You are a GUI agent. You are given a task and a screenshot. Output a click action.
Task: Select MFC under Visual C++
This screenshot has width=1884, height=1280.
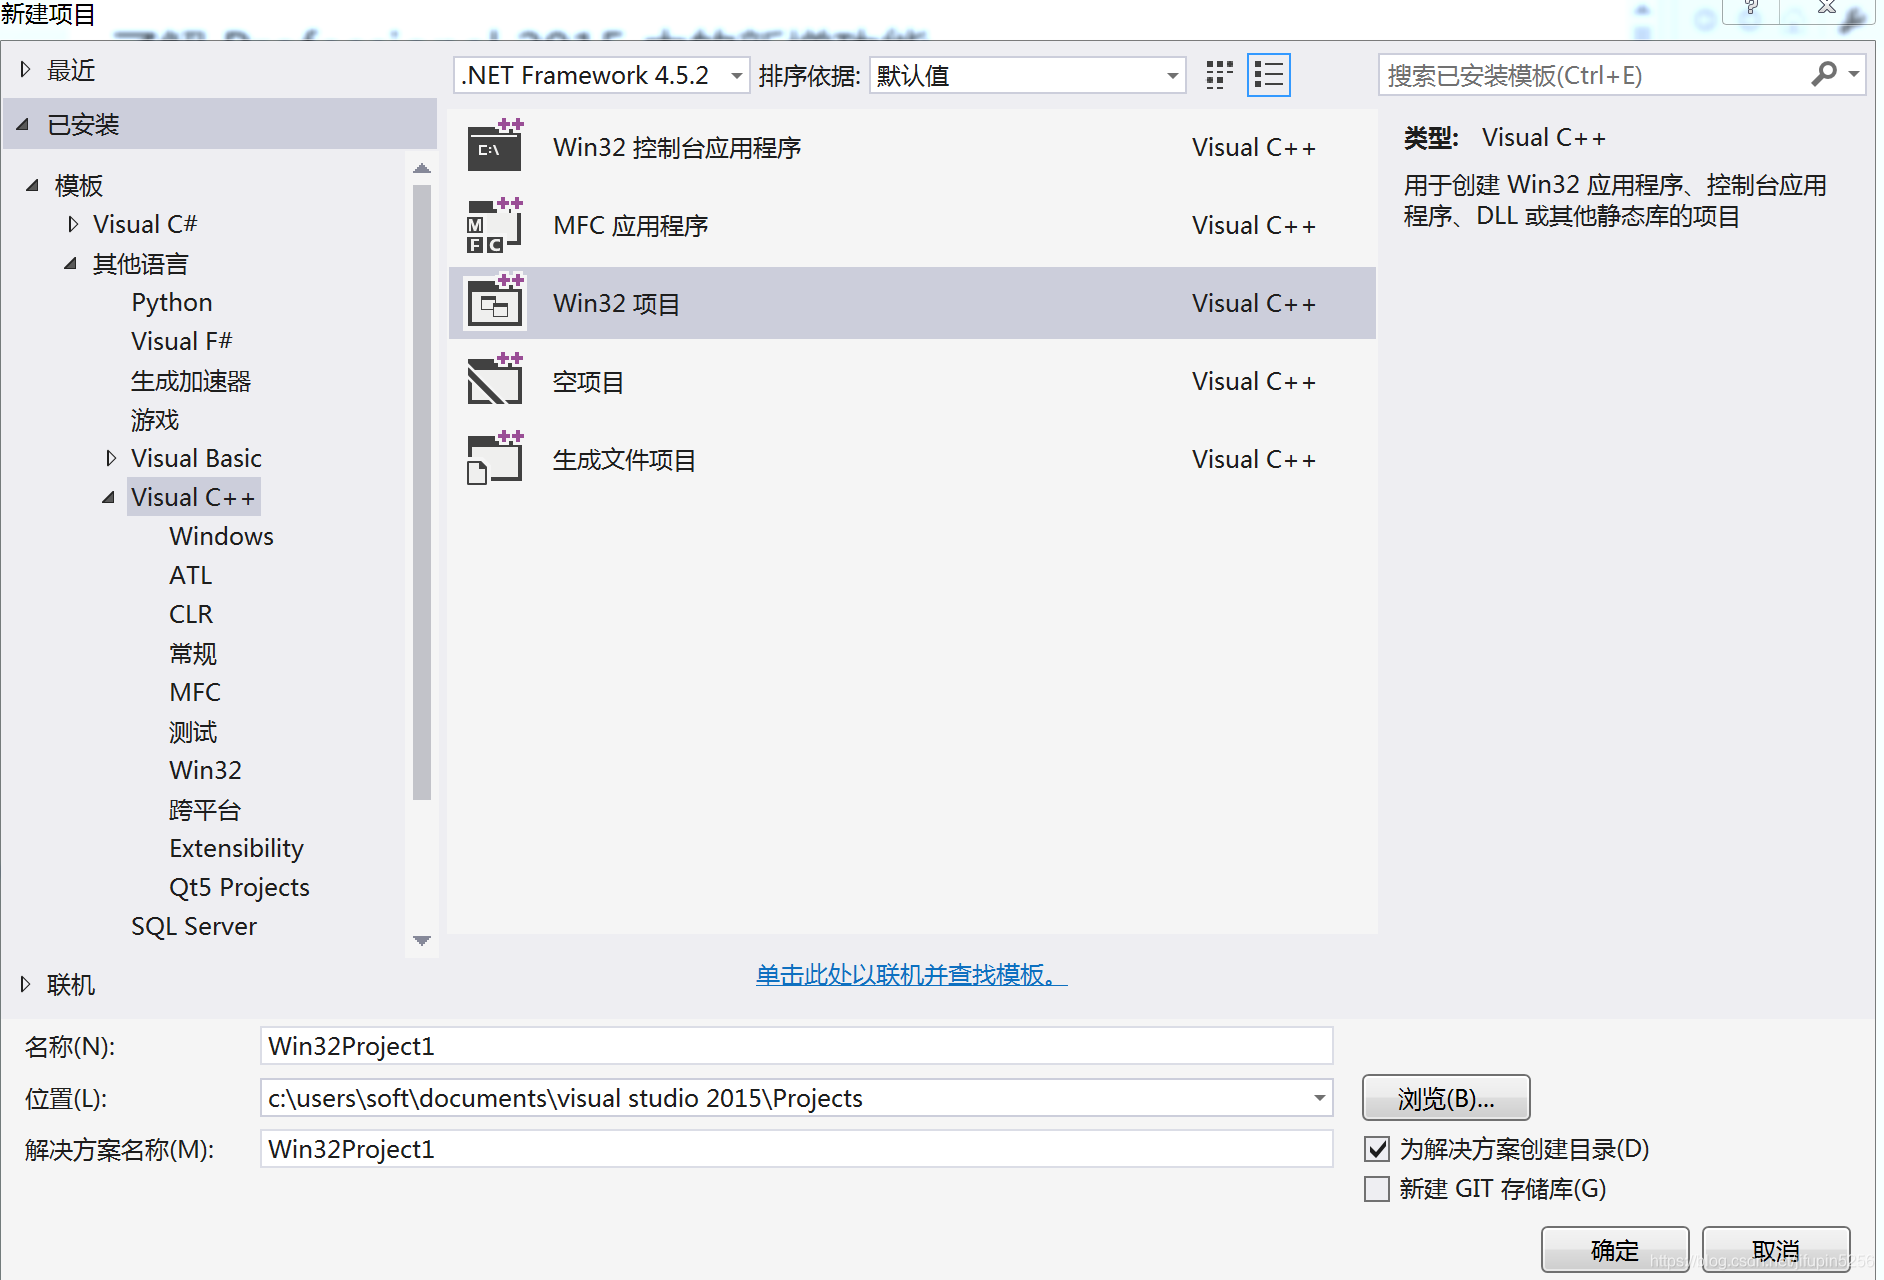195,691
